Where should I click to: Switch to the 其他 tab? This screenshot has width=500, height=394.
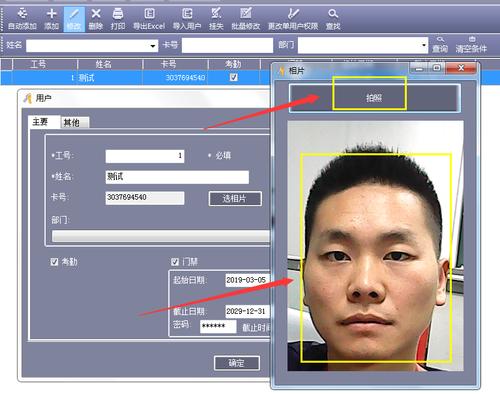[75, 123]
